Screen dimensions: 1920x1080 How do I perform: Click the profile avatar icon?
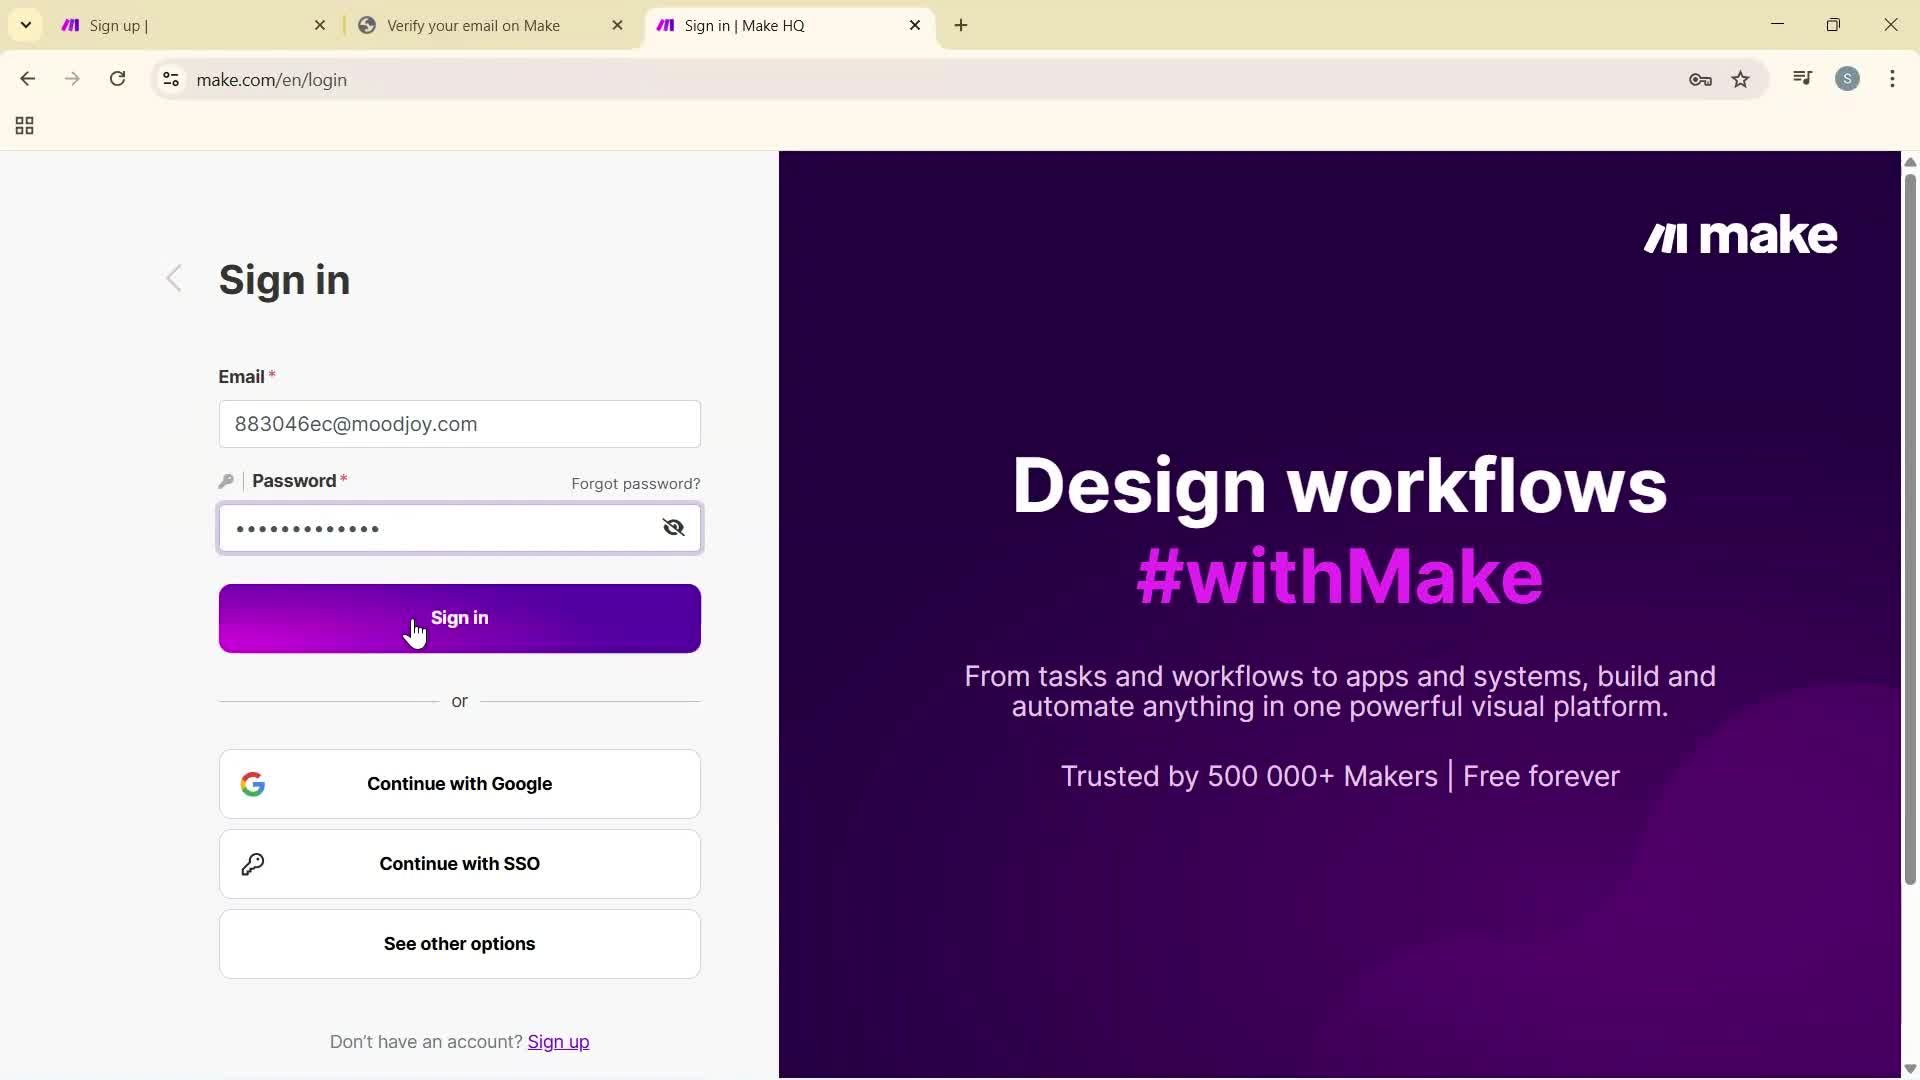pos(1848,78)
